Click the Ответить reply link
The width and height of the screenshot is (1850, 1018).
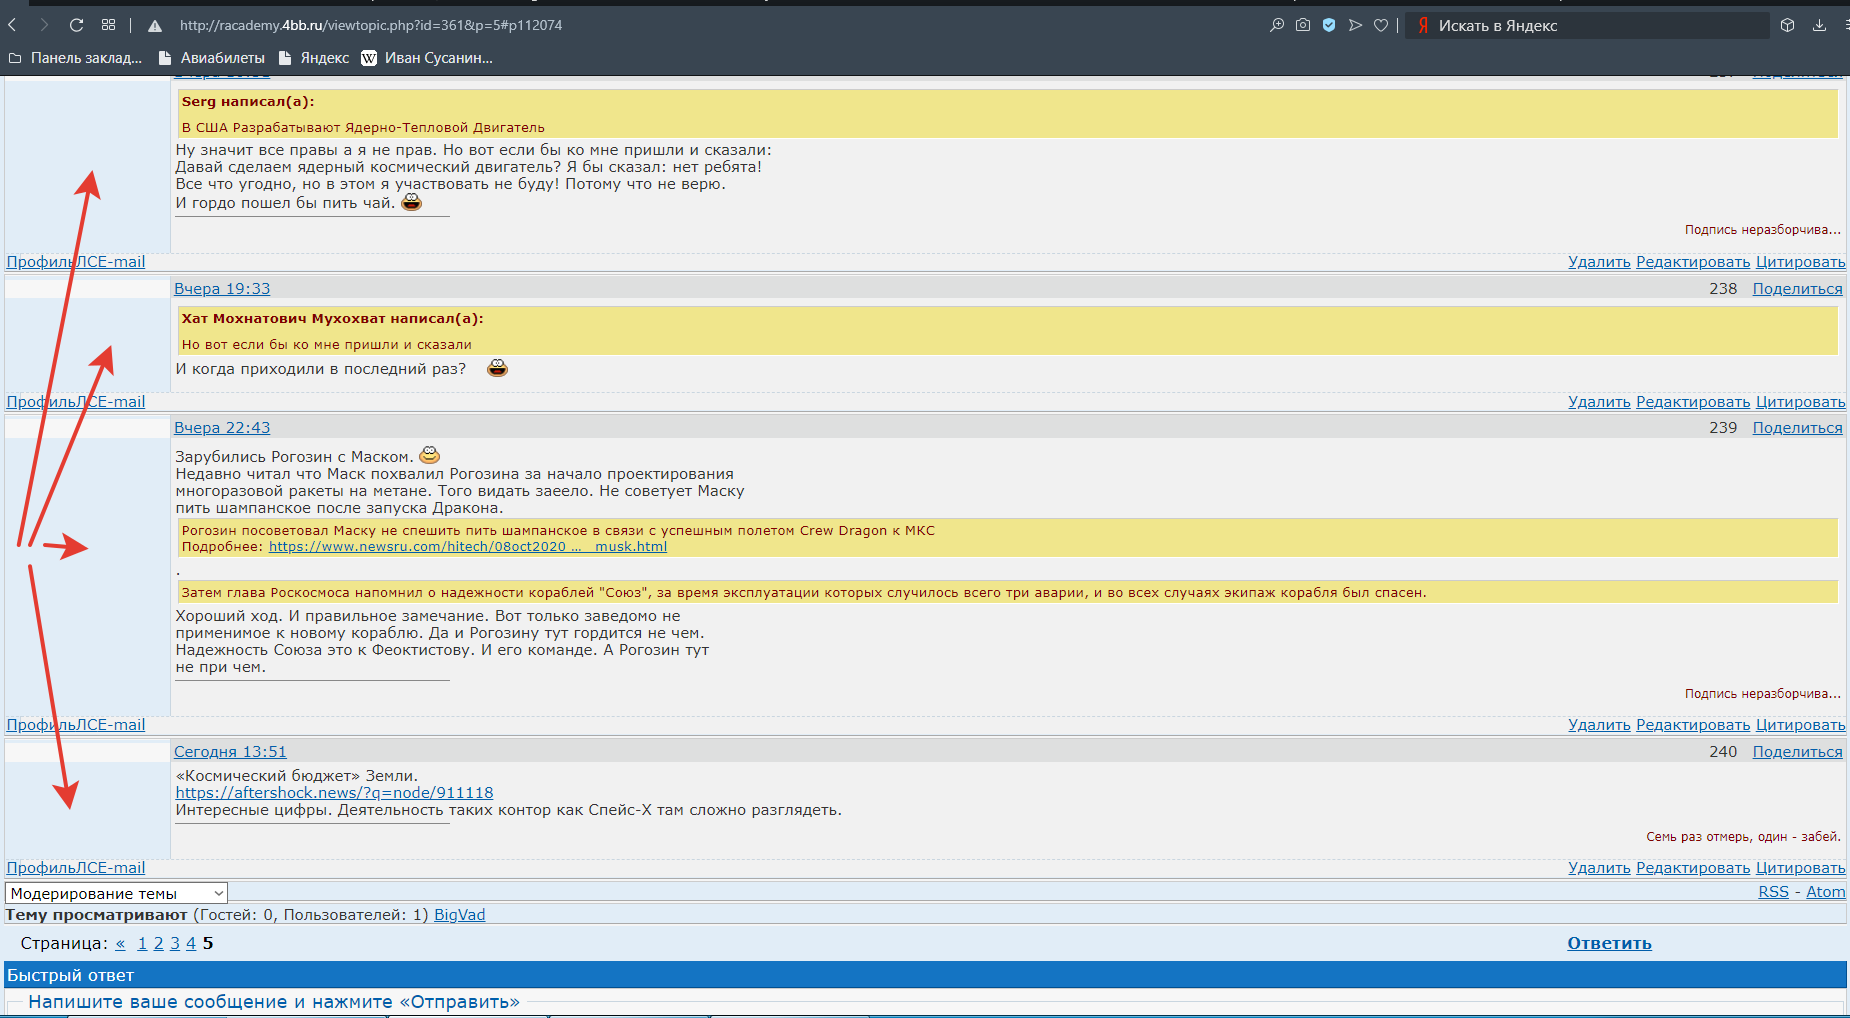click(1609, 943)
